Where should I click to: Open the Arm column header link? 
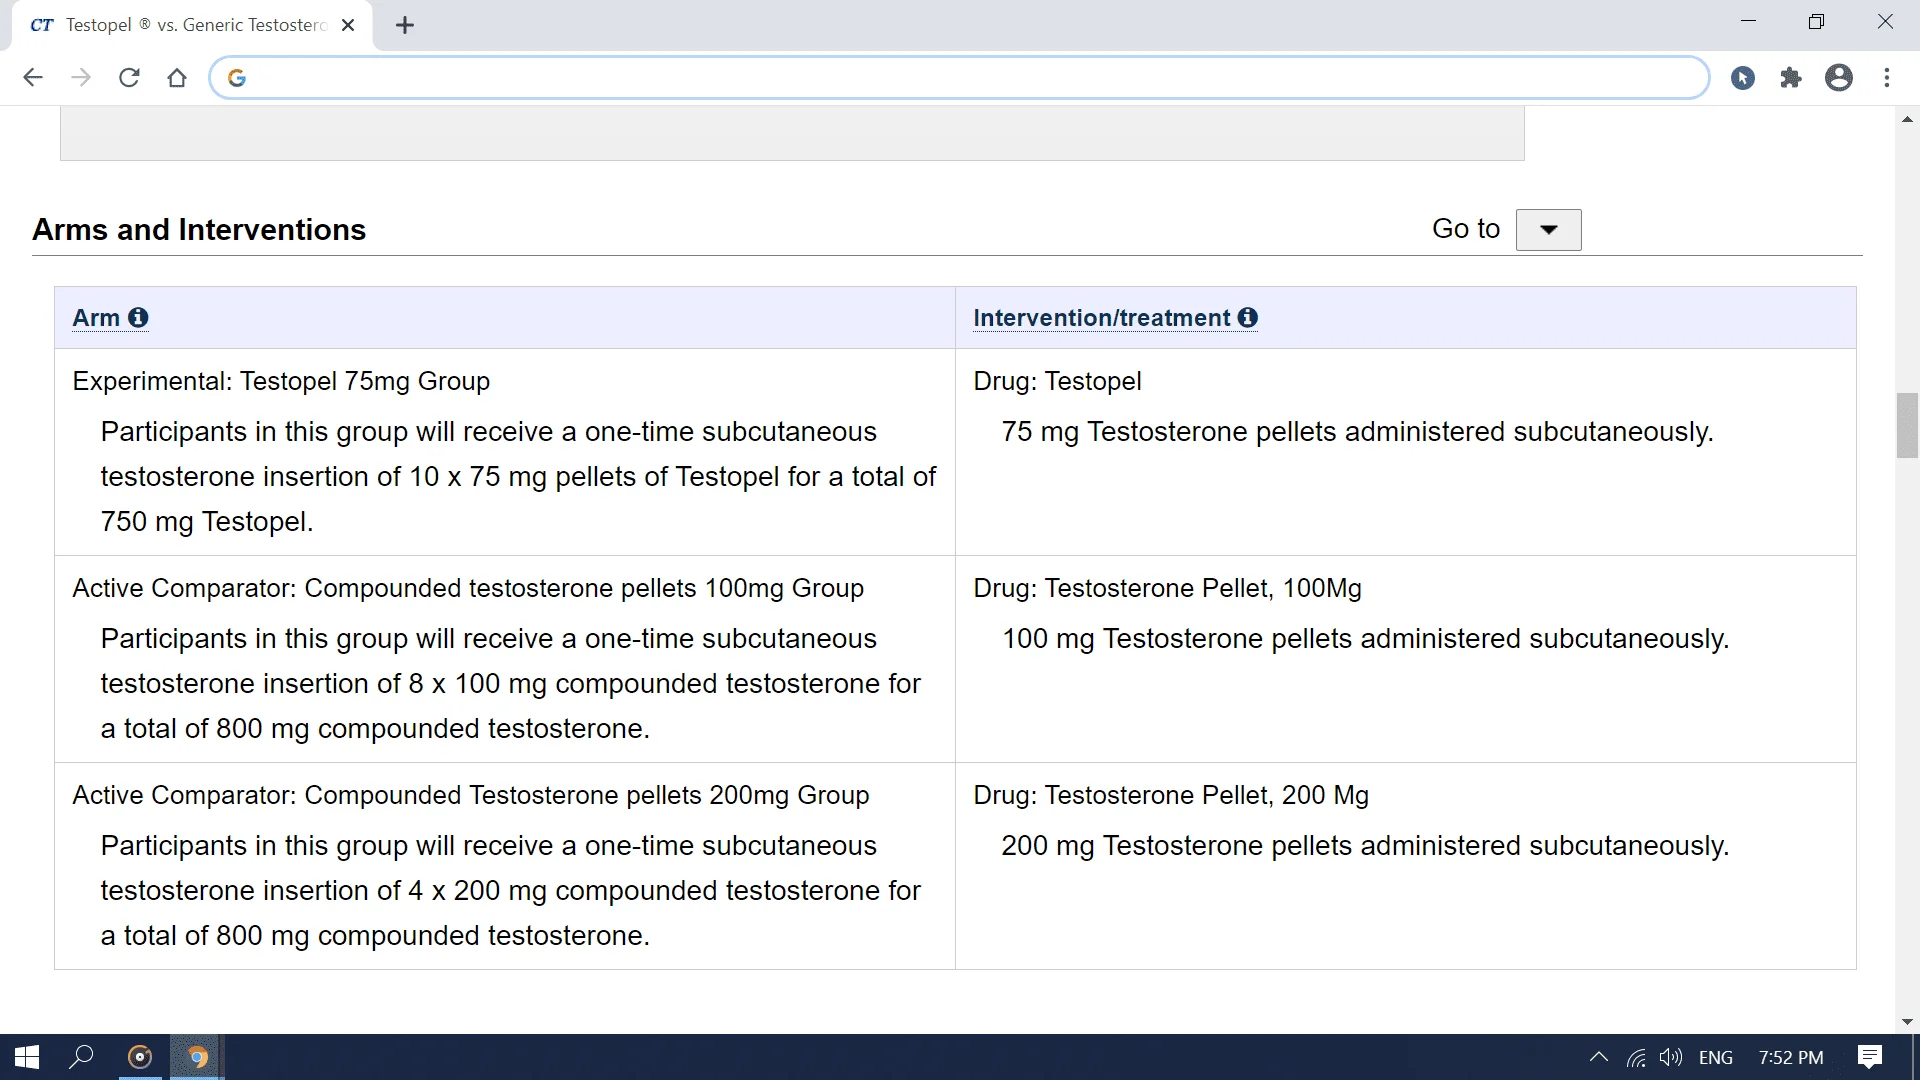point(96,318)
